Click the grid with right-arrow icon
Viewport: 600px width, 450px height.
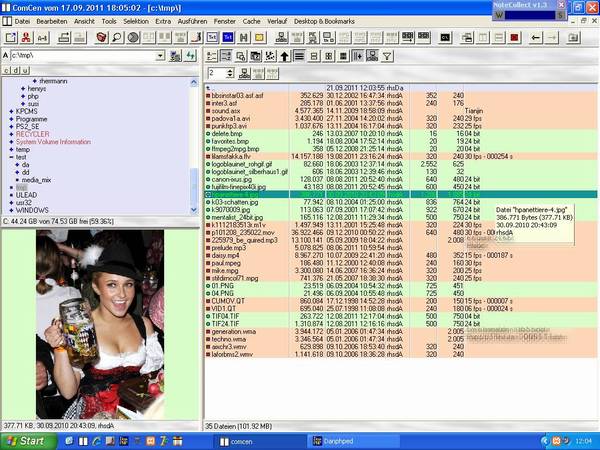pyautogui.click(x=408, y=38)
